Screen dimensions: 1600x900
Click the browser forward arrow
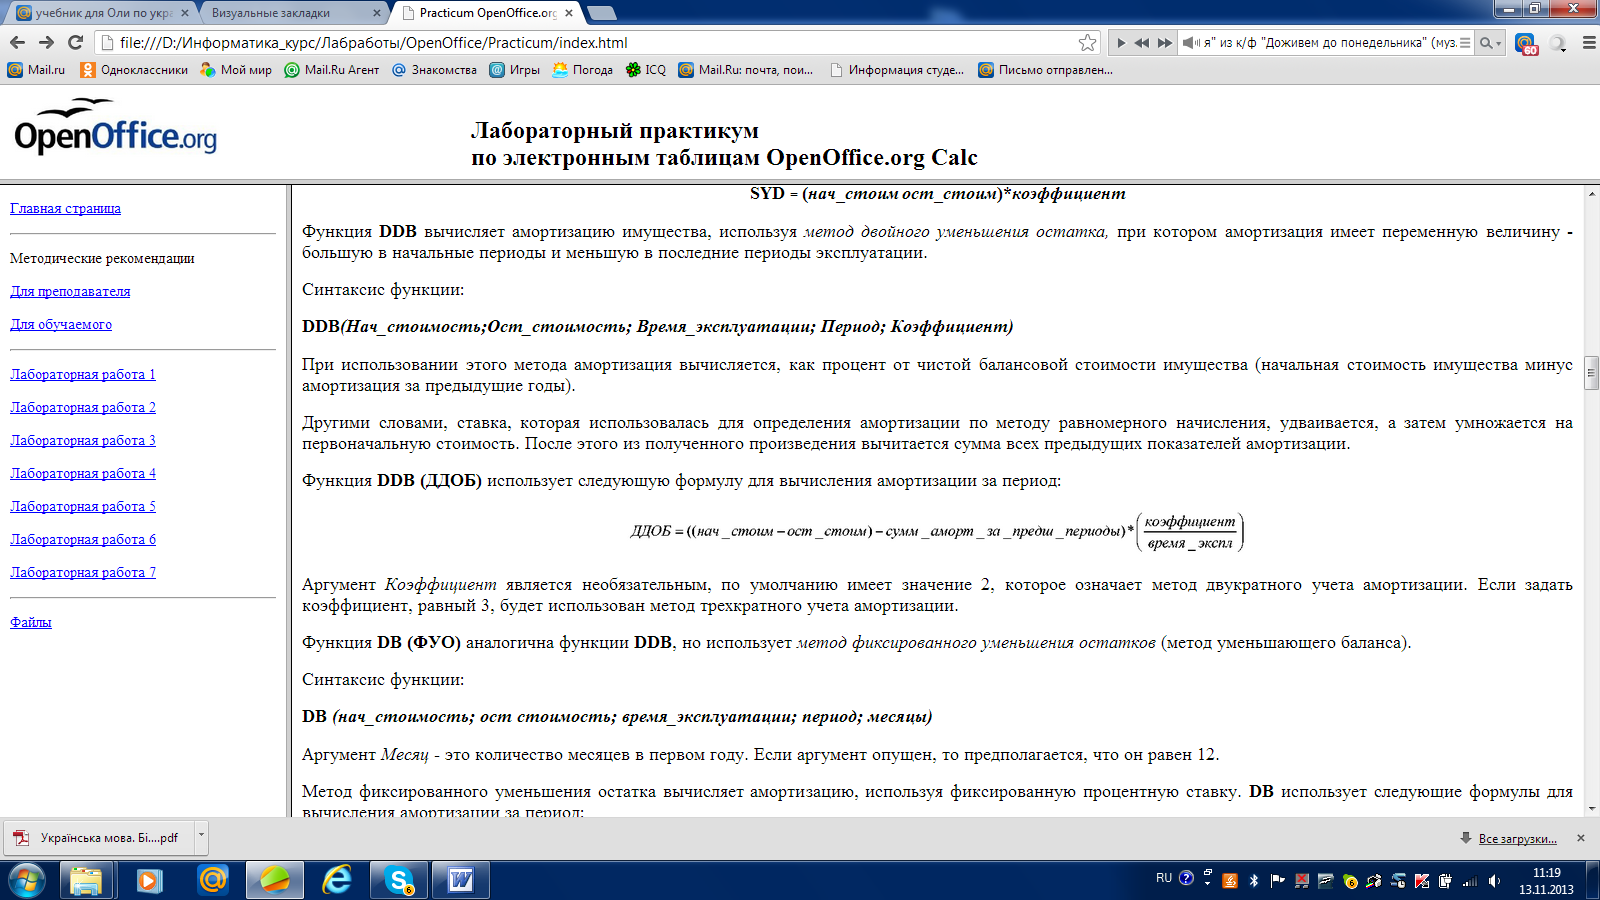pyautogui.click(x=46, y=42)
